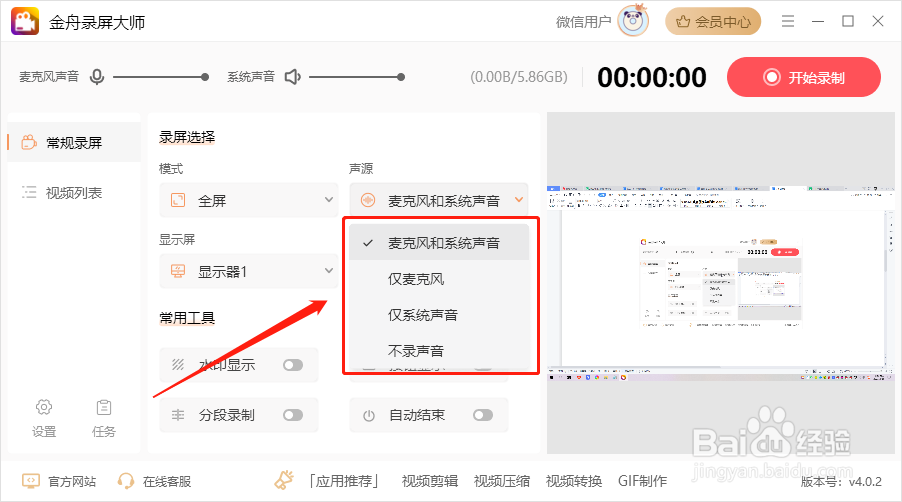Open the GIF制作 app link
Screen dimensions: 902x502
(643, 481)
